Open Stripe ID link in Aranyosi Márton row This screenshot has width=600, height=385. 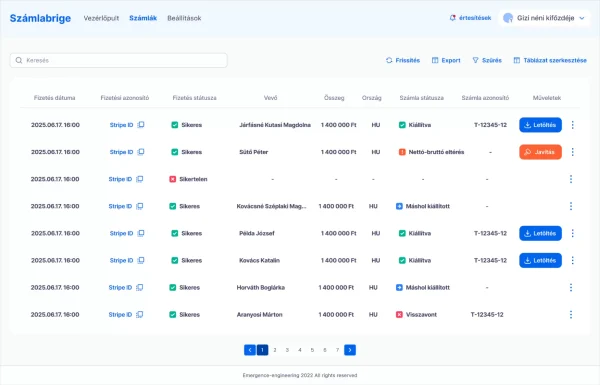[120, 315]
